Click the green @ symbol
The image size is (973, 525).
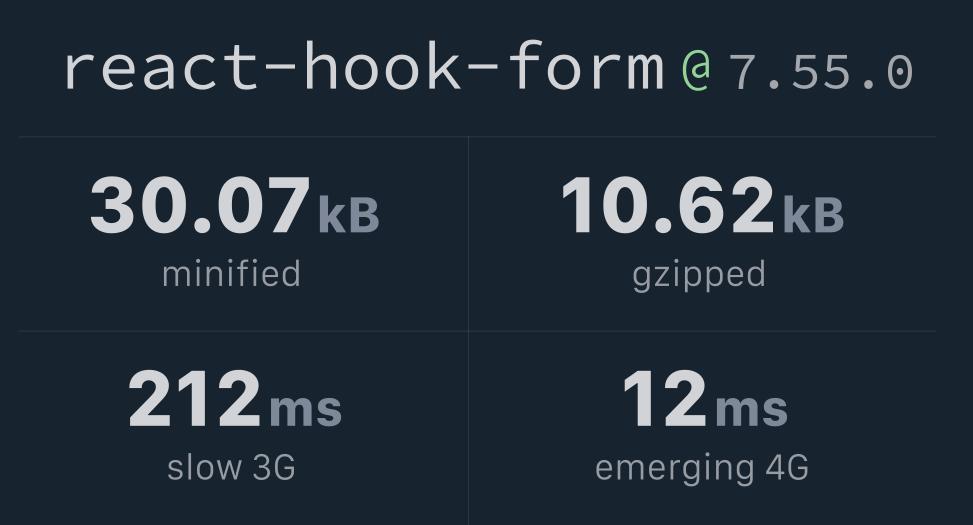point(696,70)
